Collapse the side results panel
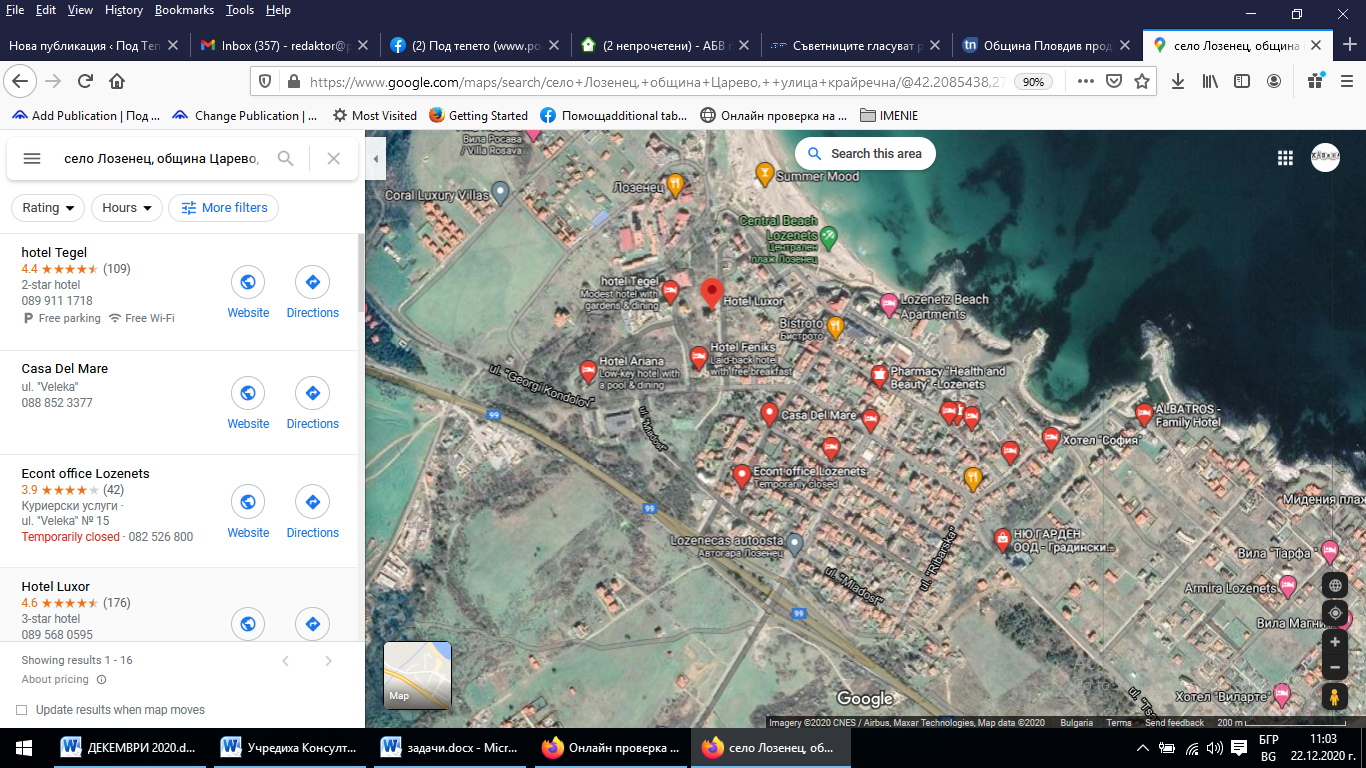Screen dimensions: 1366x768 (377, 159)
